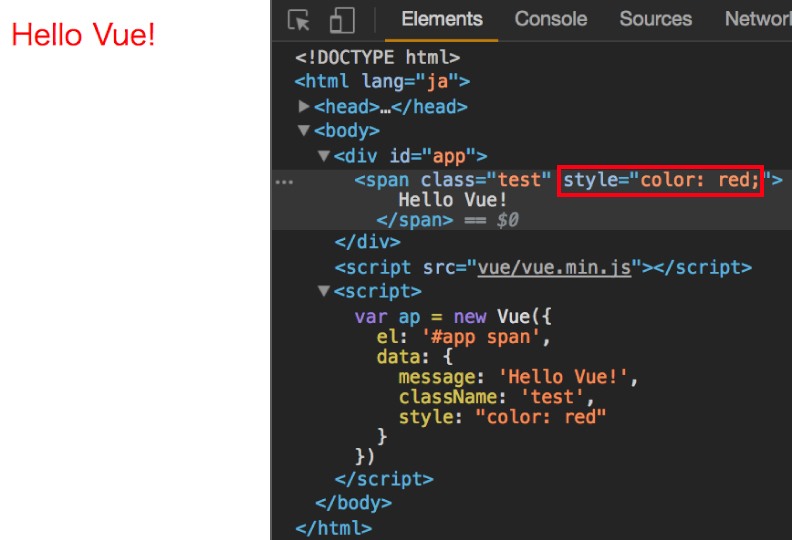Select the closing </html> tag
This screenshot has width=792, height=540.
coord(333,528)
